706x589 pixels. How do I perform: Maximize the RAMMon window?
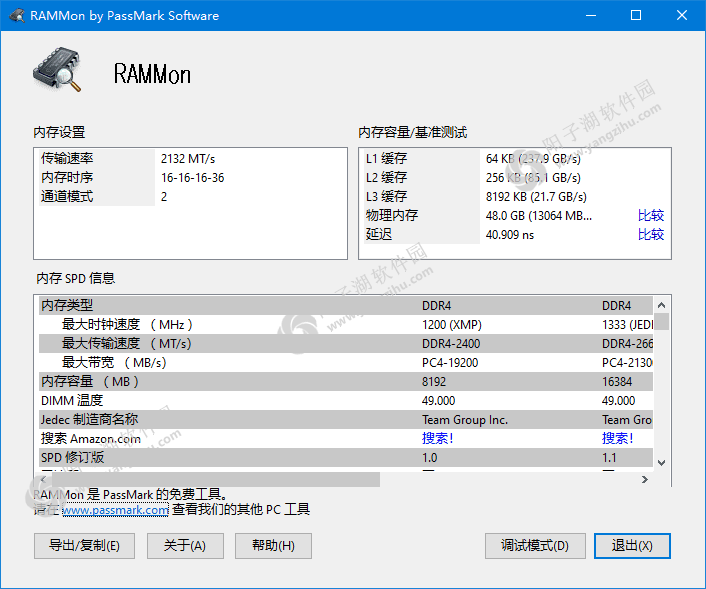pos(636,15)
